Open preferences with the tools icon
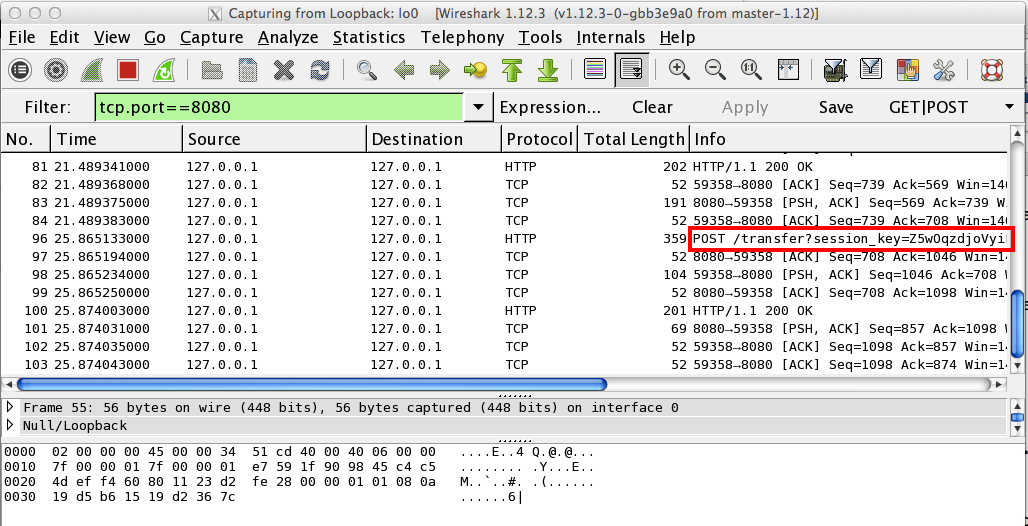This screenshot has width=1028, height=526. coord(944,70)
